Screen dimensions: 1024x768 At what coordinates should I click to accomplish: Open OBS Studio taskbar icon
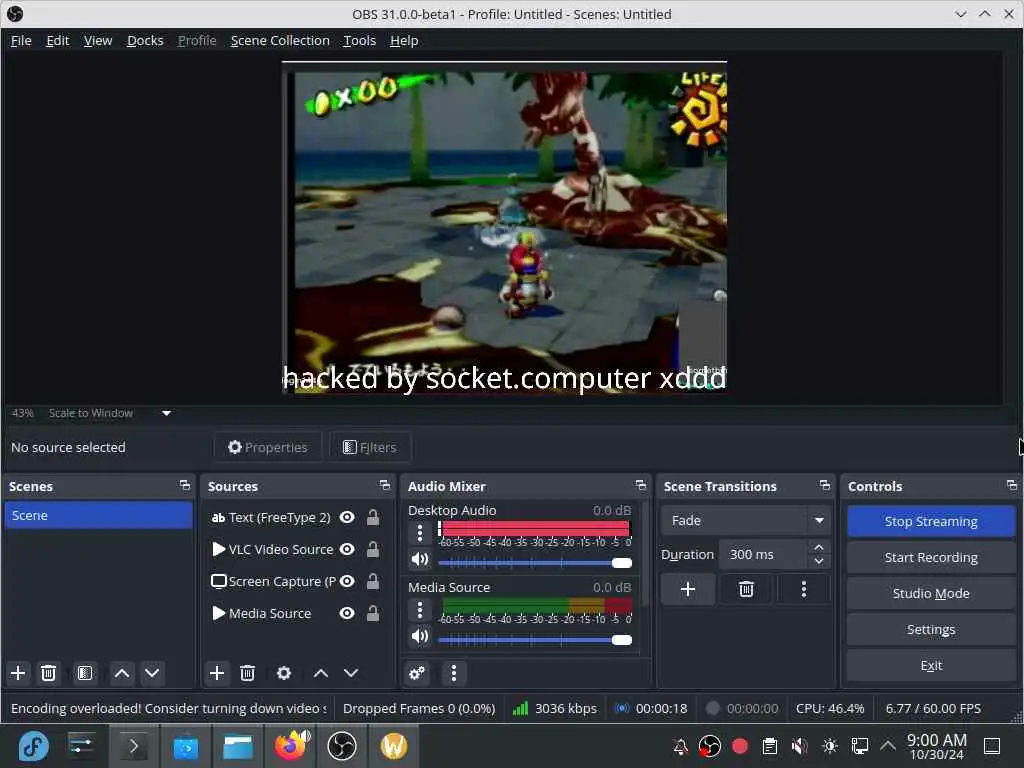(342, 745)
